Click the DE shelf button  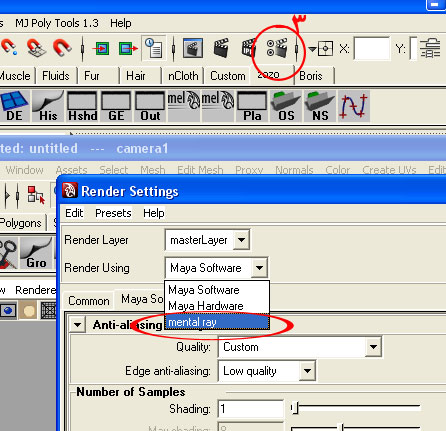coord(14,106)
